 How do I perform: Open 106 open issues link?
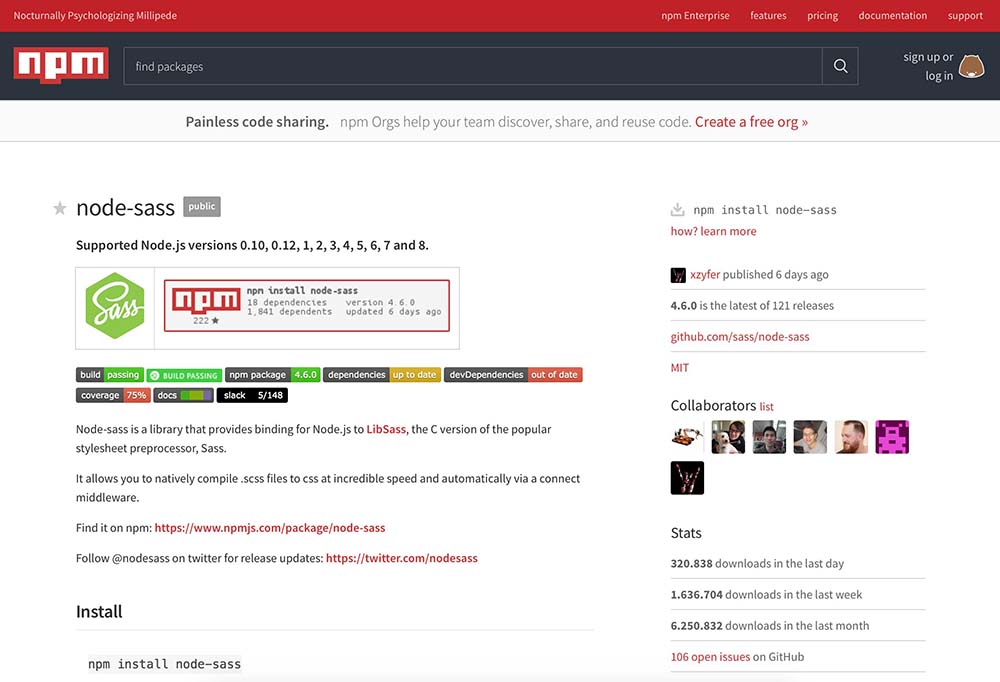710,657
